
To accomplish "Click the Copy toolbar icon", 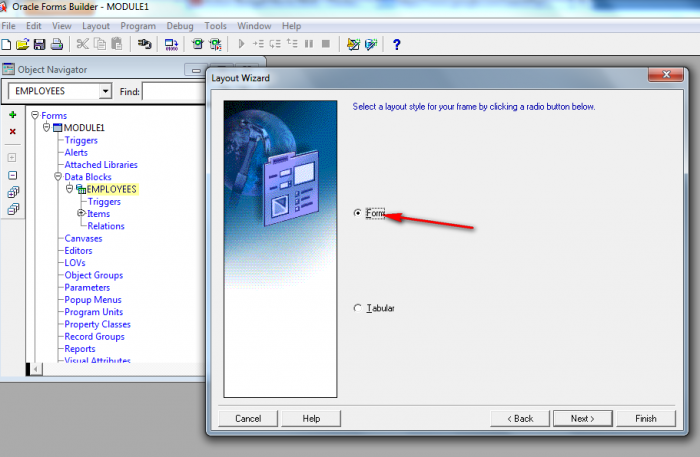I will click(100, 44).
